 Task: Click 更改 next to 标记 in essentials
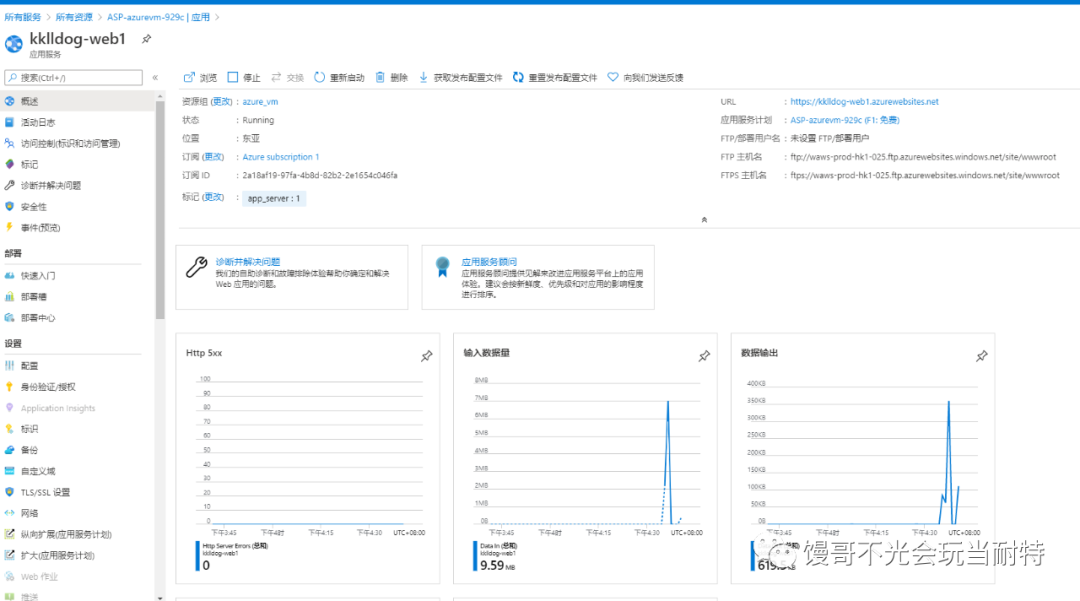point(214,197)
